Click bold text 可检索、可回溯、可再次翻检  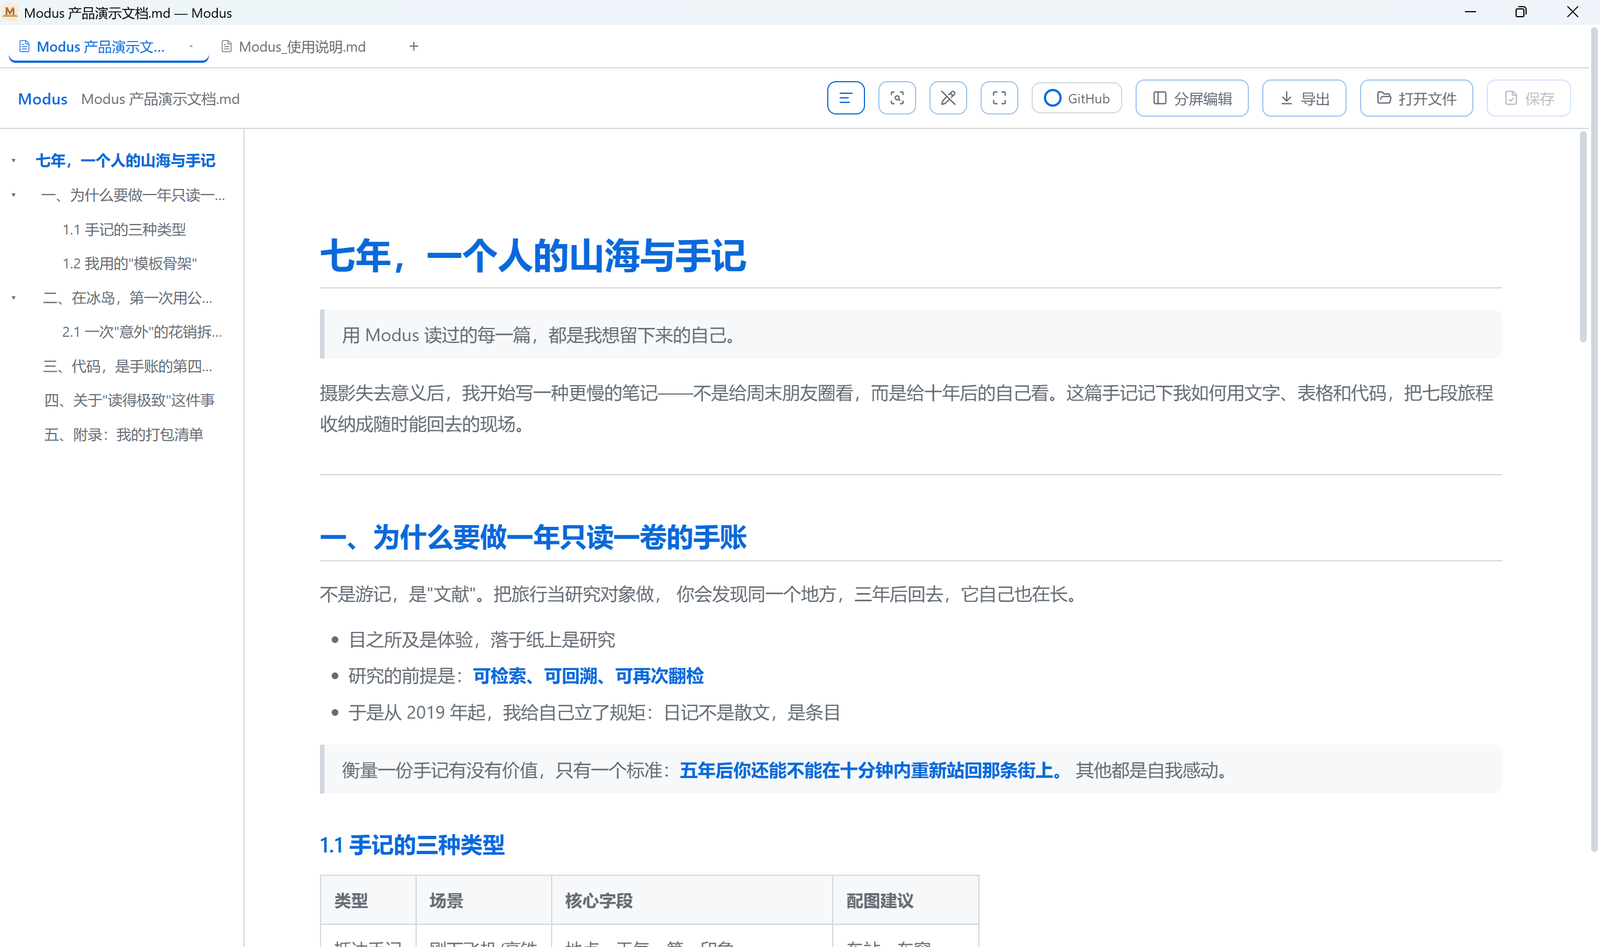pos(588,676)
